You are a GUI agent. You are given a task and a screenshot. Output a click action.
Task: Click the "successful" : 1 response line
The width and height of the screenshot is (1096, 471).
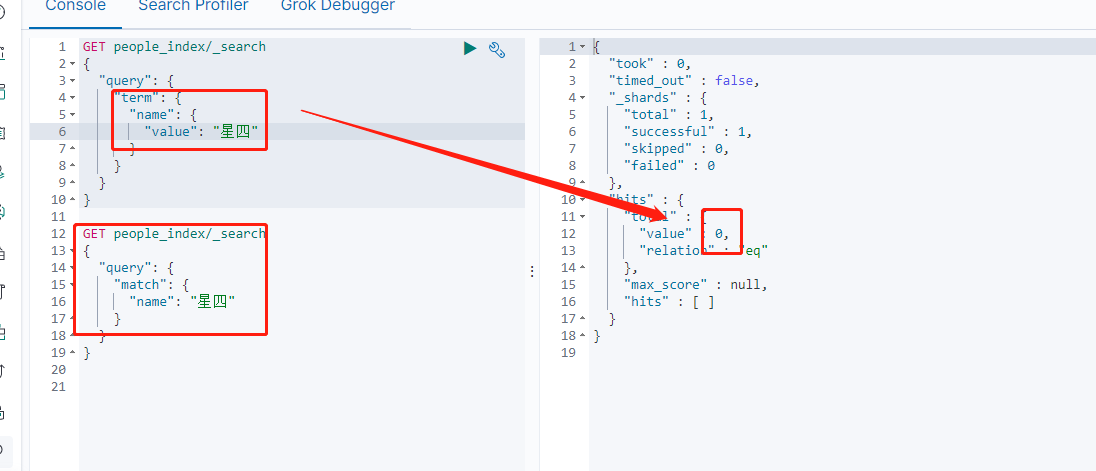tap(688, 132)
